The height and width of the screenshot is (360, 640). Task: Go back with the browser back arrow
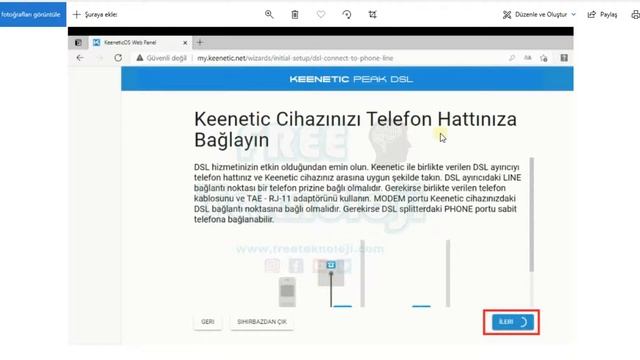coord(80,58)
